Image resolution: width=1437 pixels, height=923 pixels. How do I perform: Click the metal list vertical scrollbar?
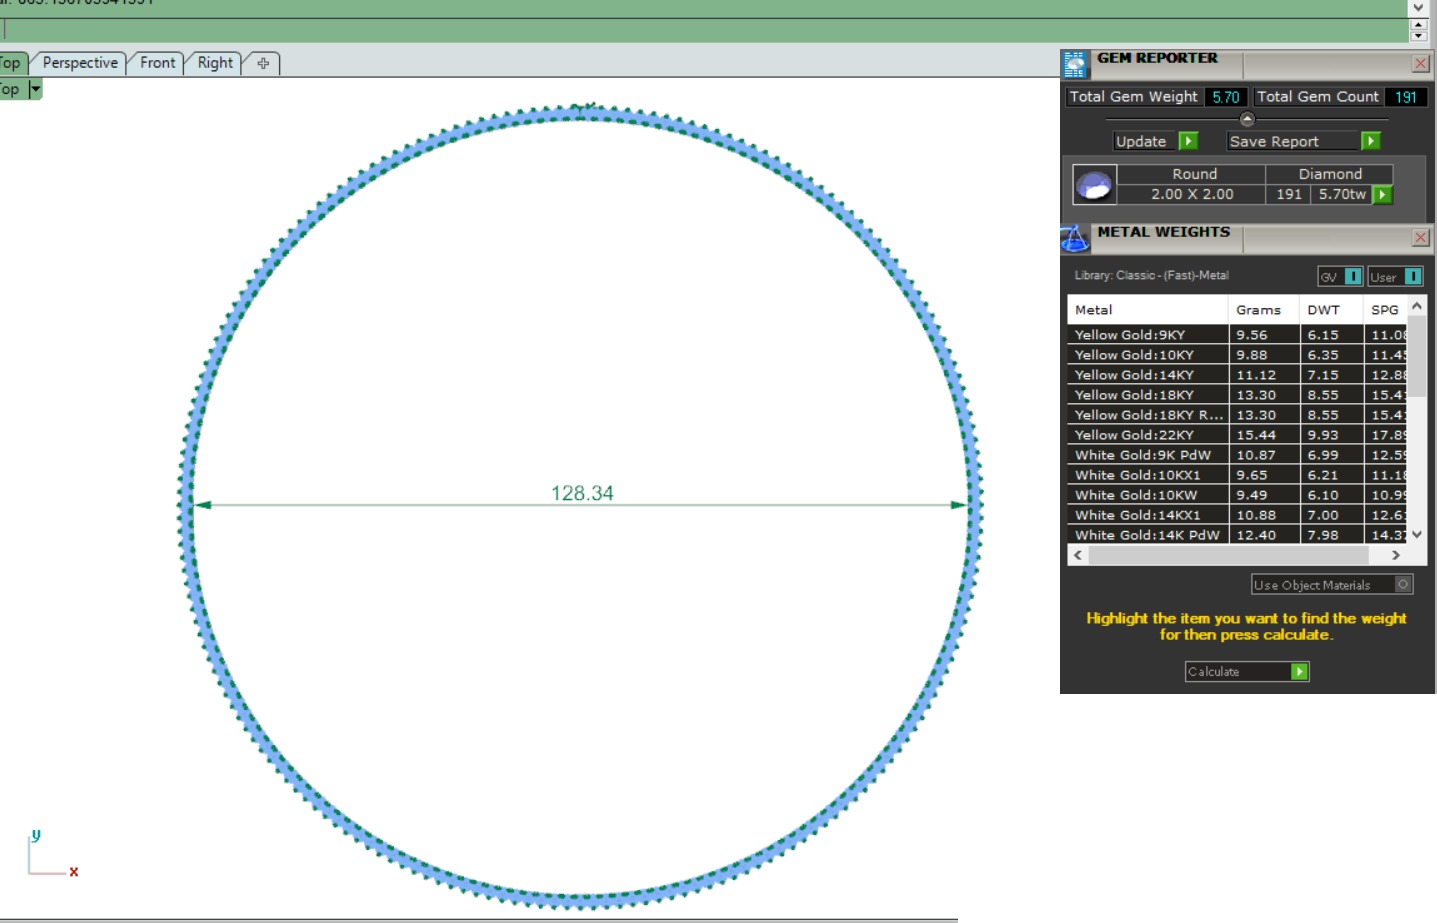click(x=1416, y=420)
